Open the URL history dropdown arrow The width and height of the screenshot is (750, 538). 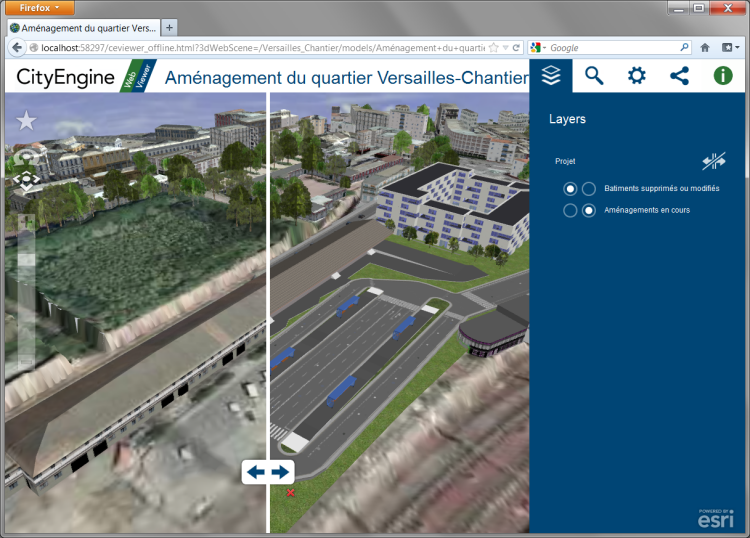coord(506,47)
